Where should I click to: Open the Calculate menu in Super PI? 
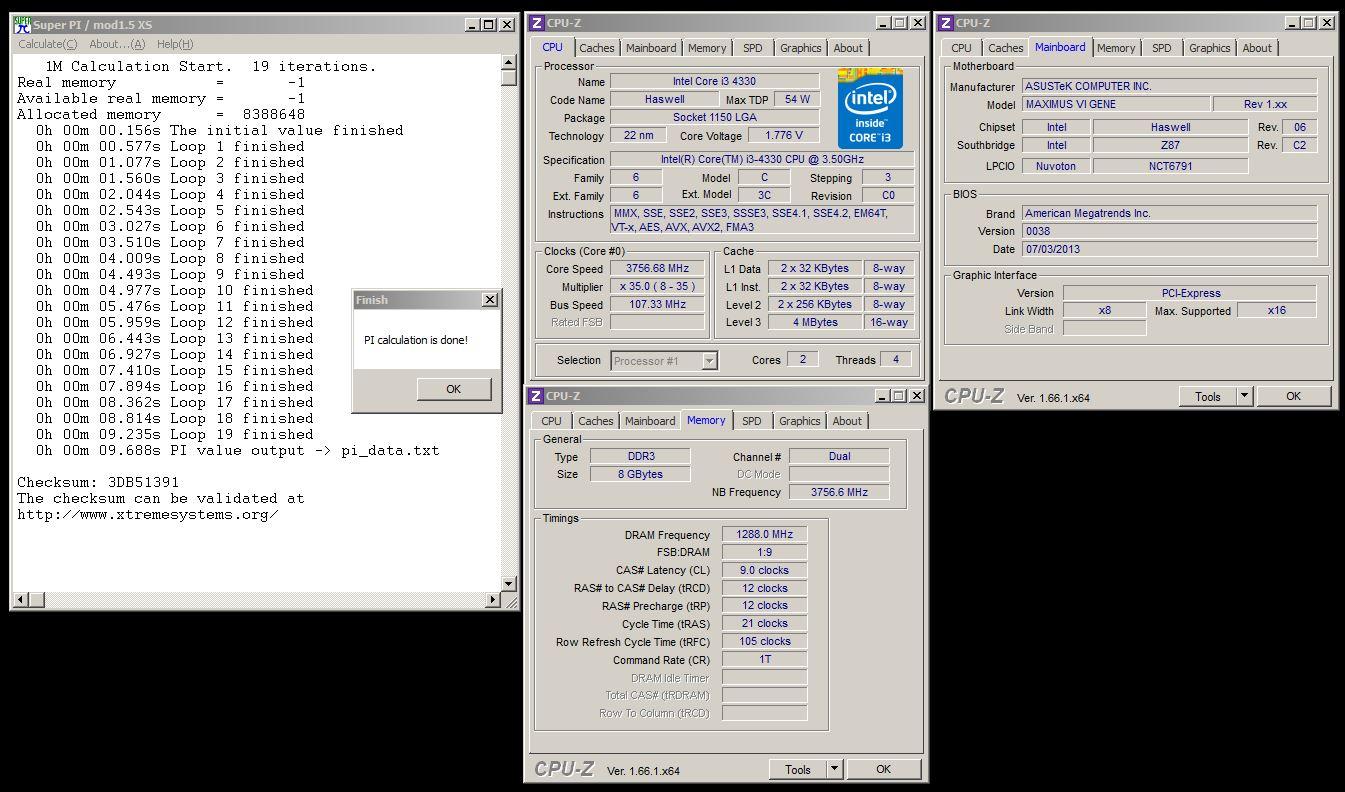[47, 44]
